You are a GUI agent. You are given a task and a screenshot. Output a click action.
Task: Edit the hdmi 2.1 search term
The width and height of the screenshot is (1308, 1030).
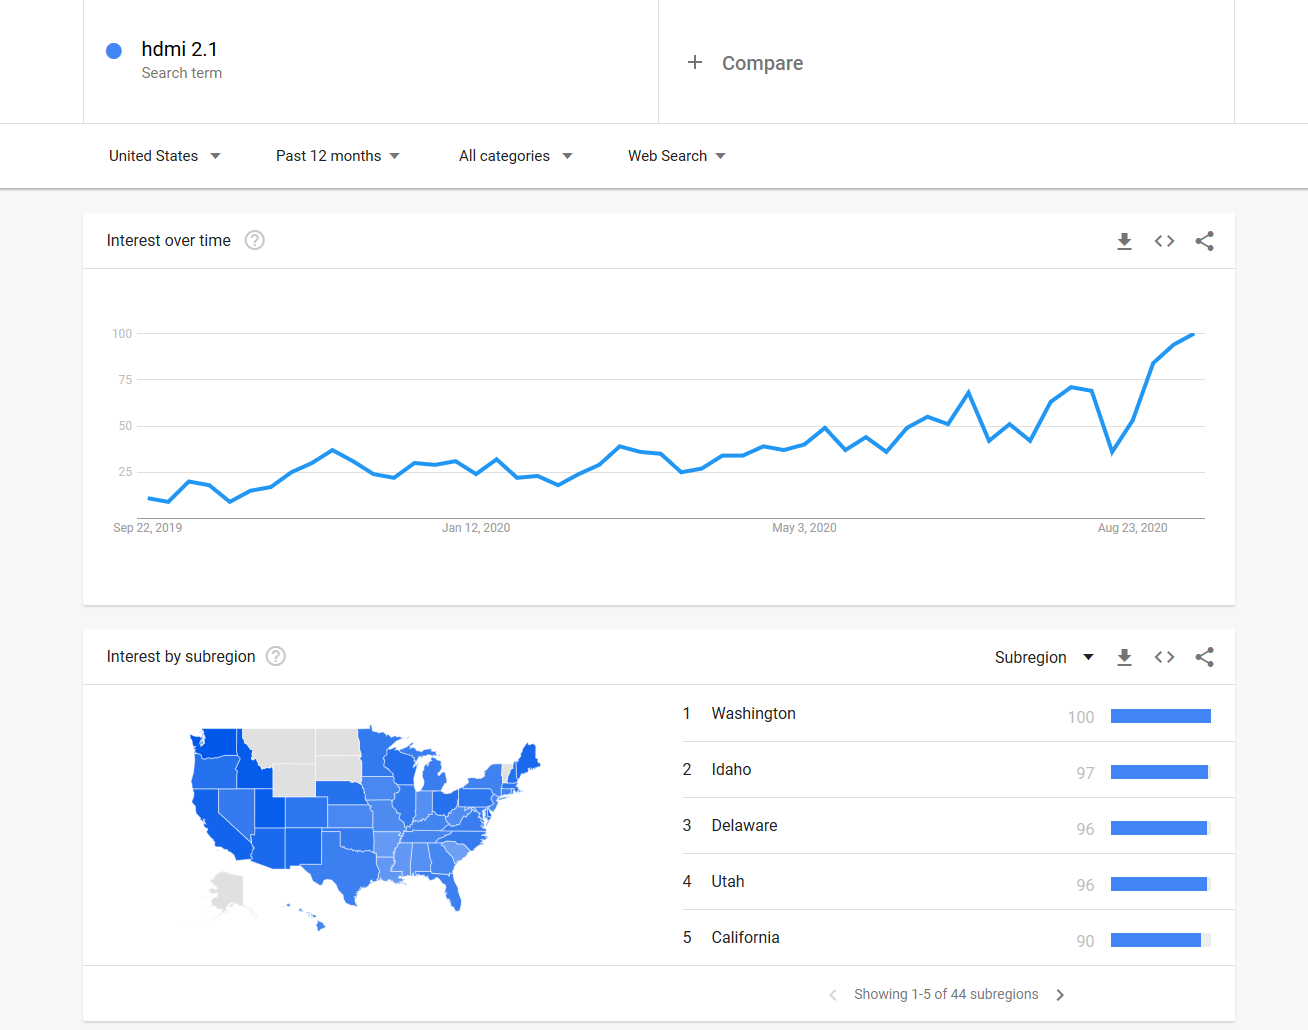[180, 49]
